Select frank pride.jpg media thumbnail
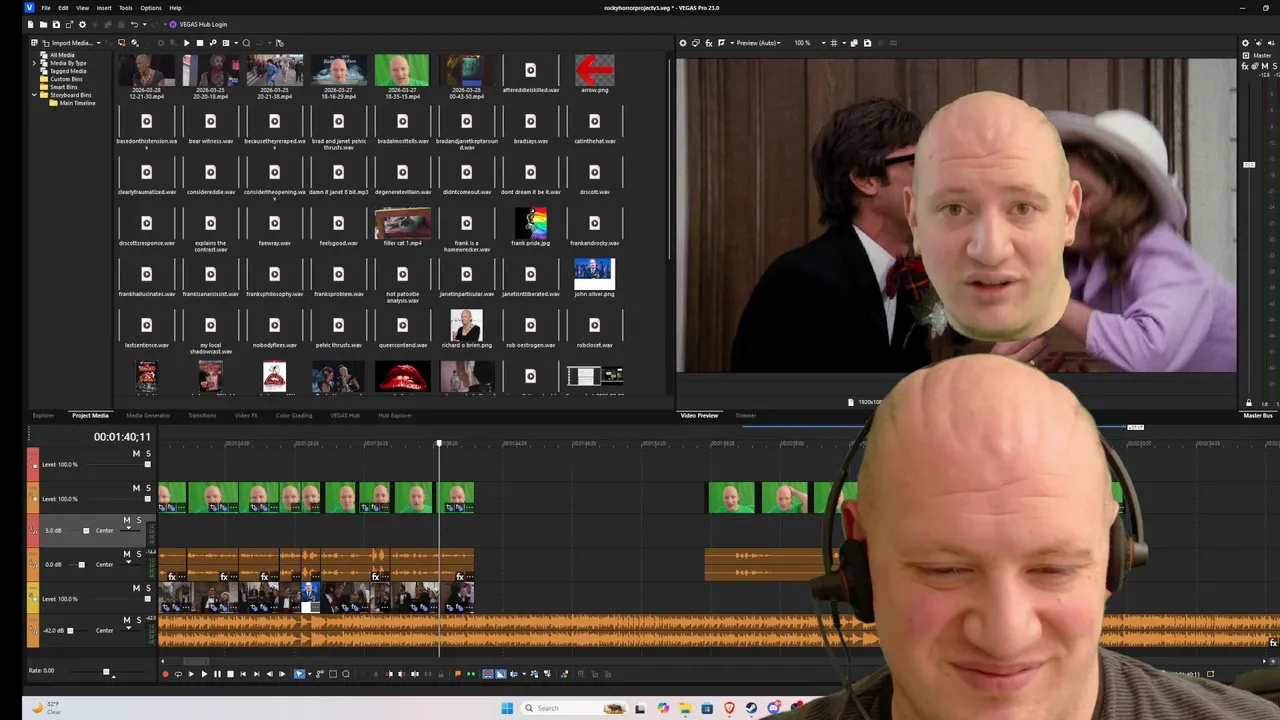The width and height of the screenshot is (1280, 720). 531,223
